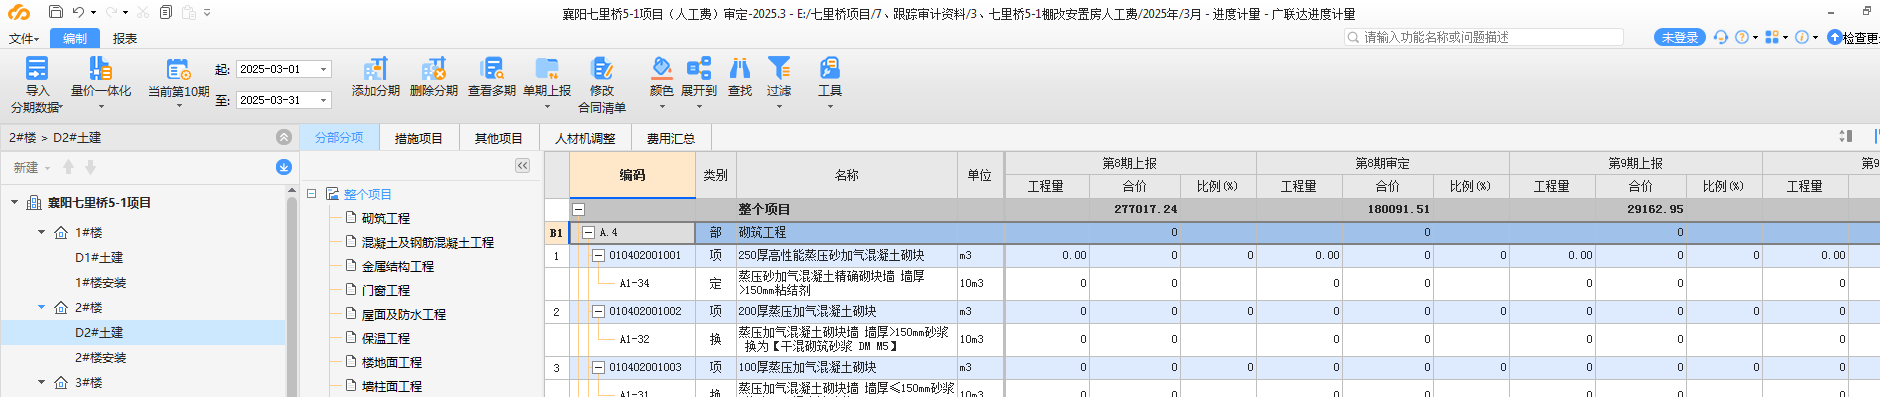1880x397 pixels.
Task: Open the 查找 binoculars search tool
Action: coord(740,77)
